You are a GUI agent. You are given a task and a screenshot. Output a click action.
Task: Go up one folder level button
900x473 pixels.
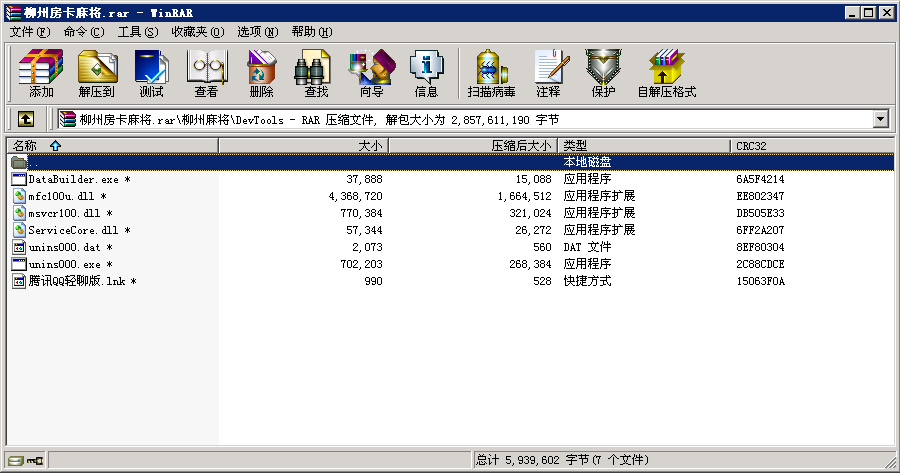click(26, 119)
